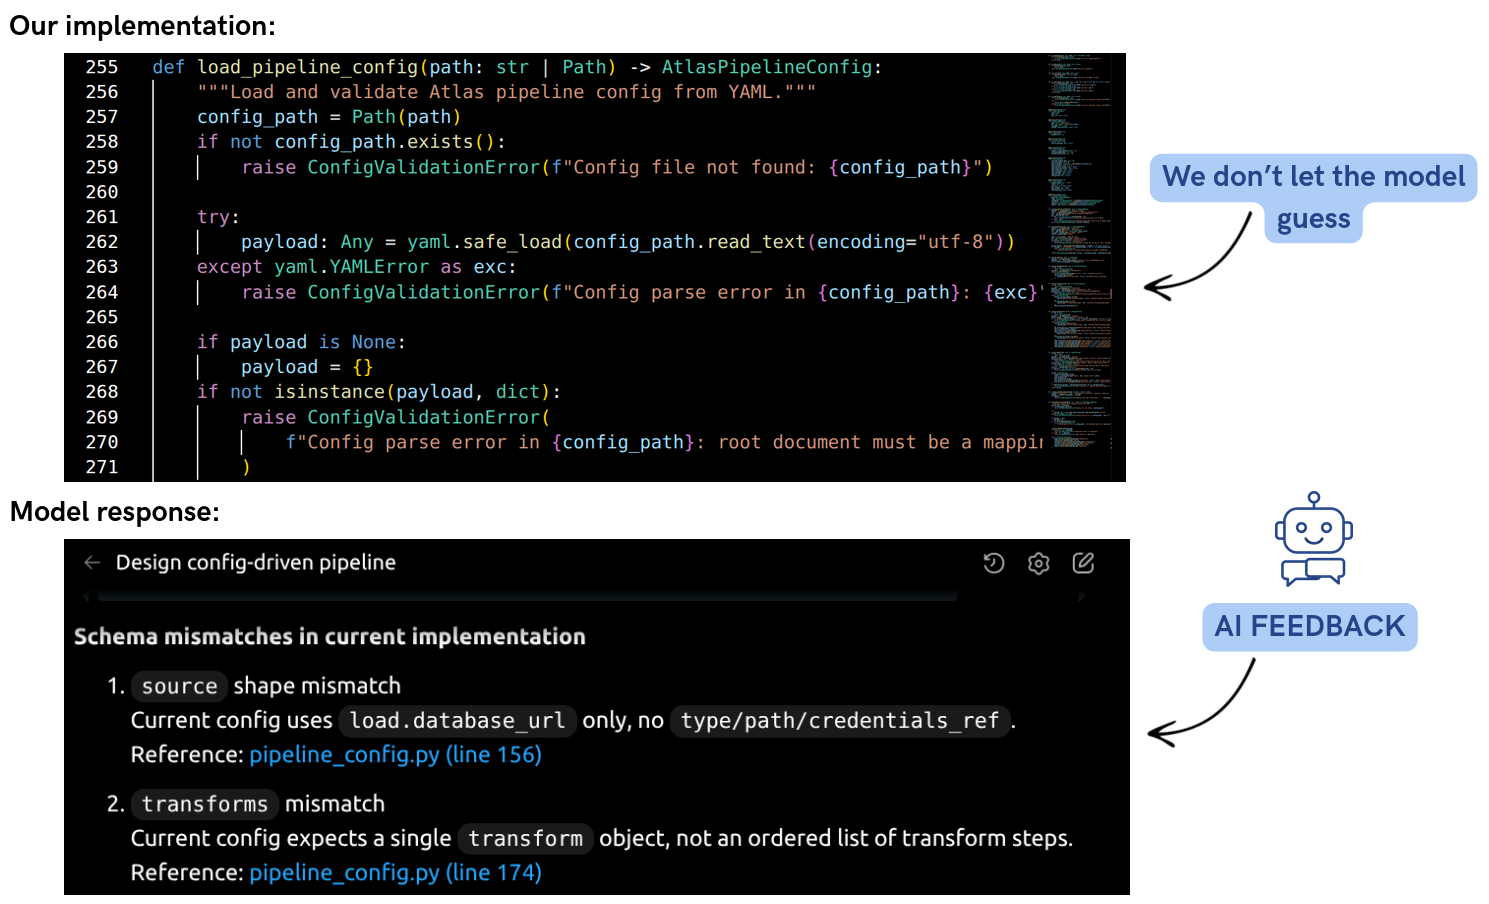The height and width of the screenshot is (904, 1489).
Task: Click line number 255 in the editor
Action: 101,66
